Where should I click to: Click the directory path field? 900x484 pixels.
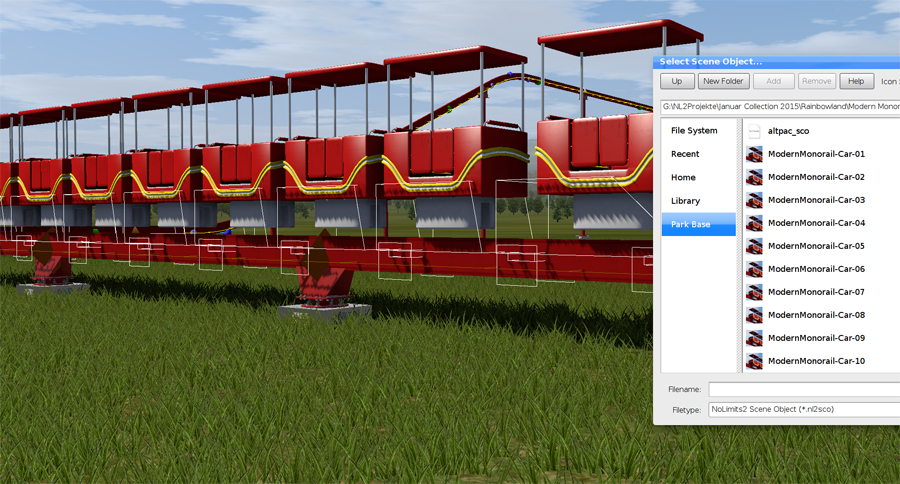(x=780, y=105)
